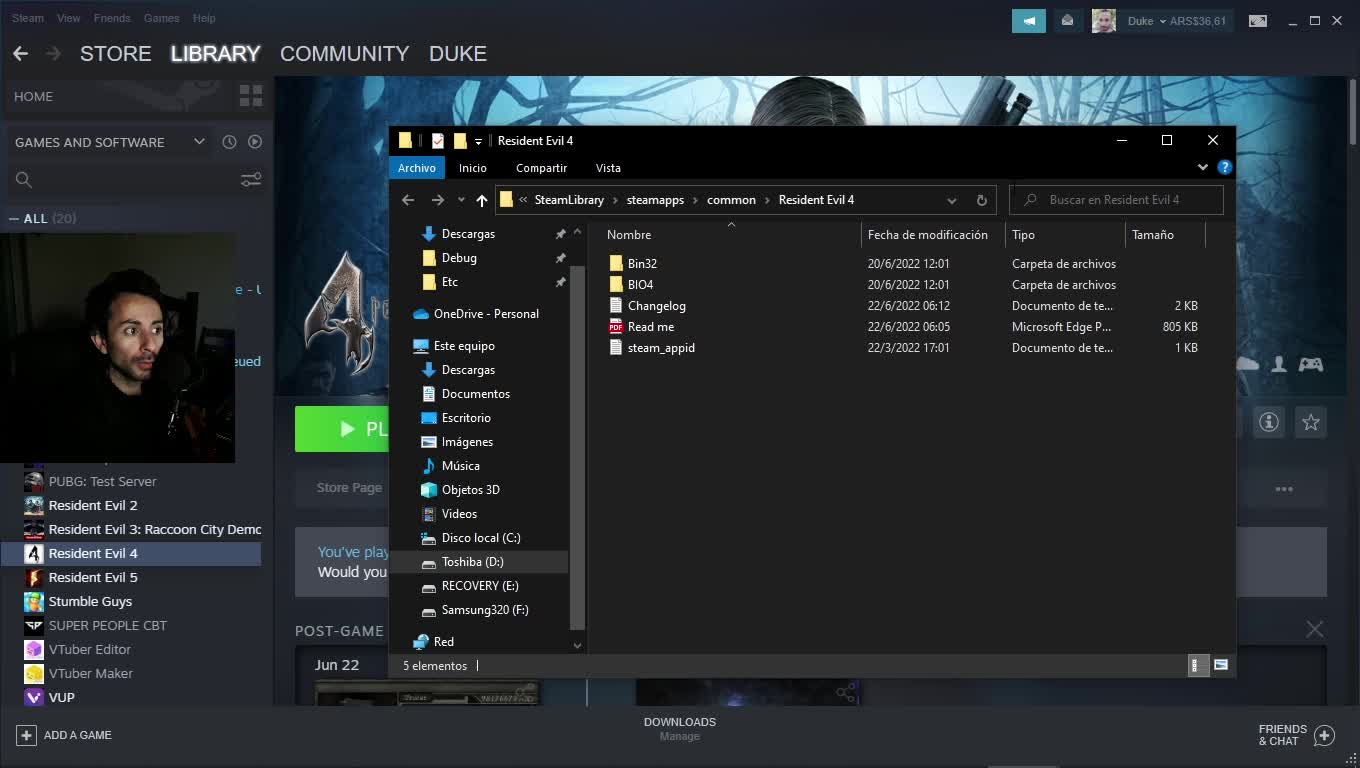
Task: Open the Steam menu
Action: 28,18
